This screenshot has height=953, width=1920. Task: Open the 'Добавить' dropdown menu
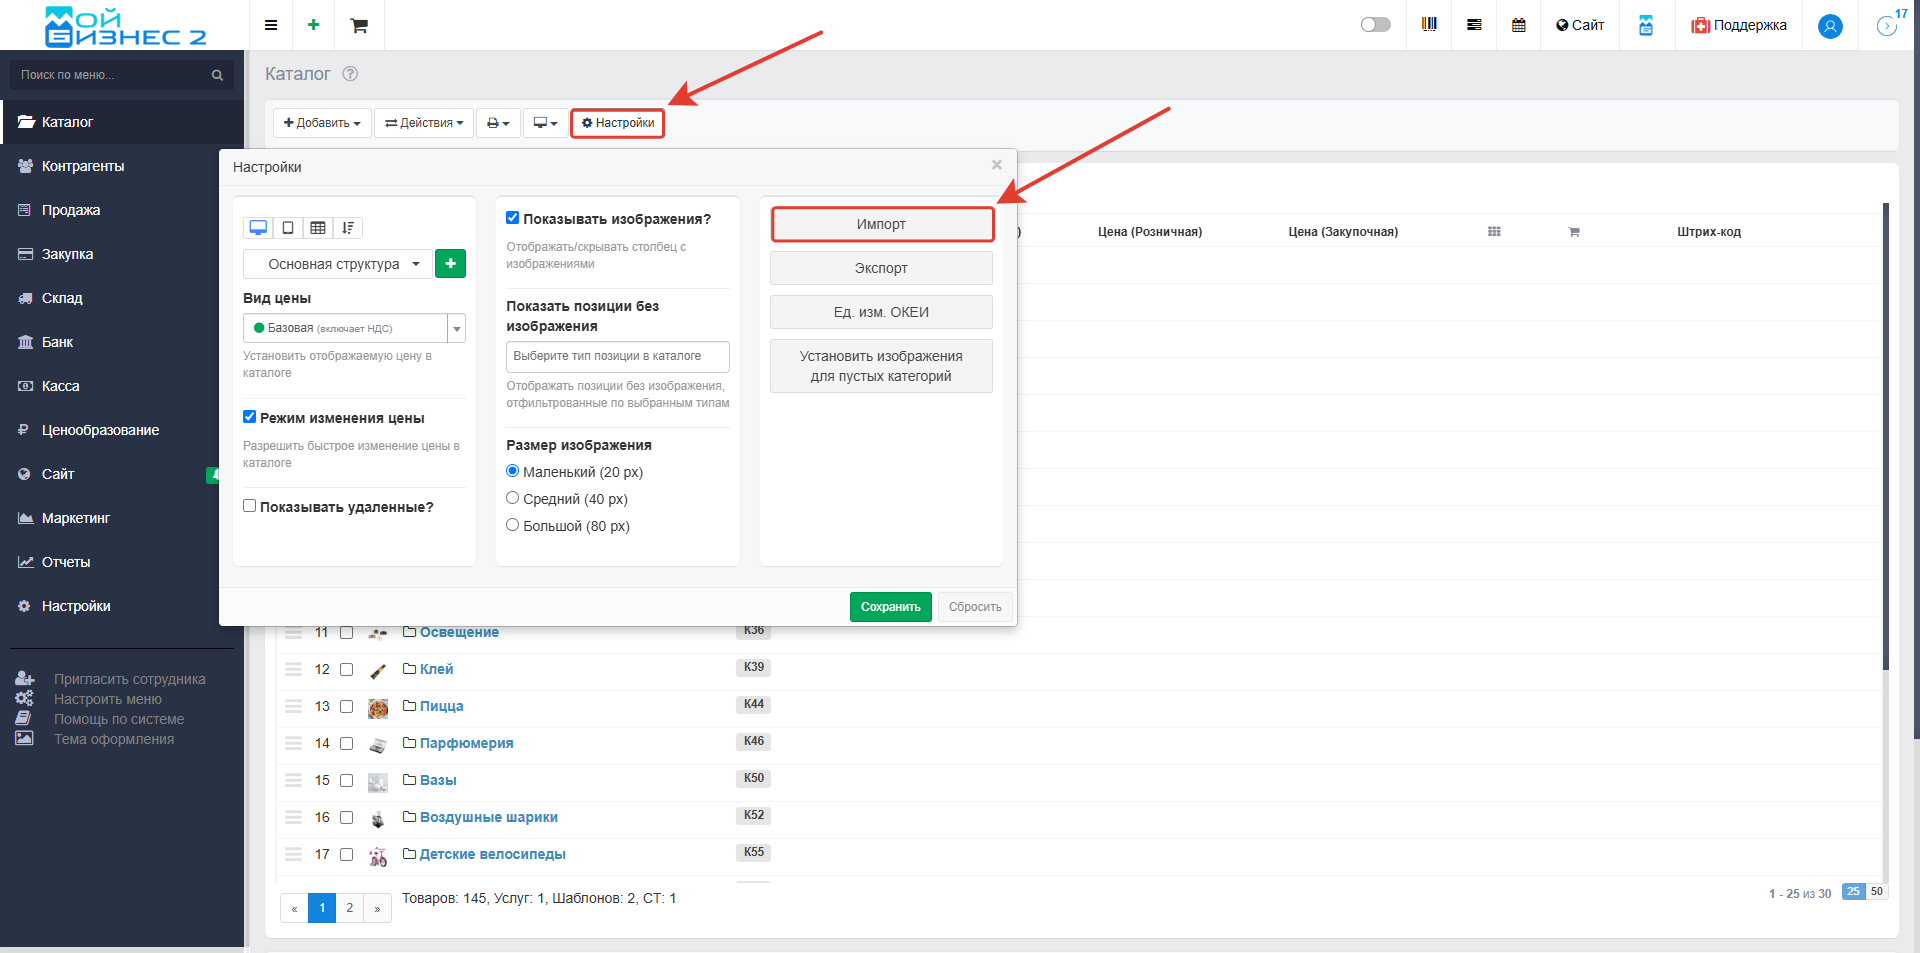[x=322, y=123]
